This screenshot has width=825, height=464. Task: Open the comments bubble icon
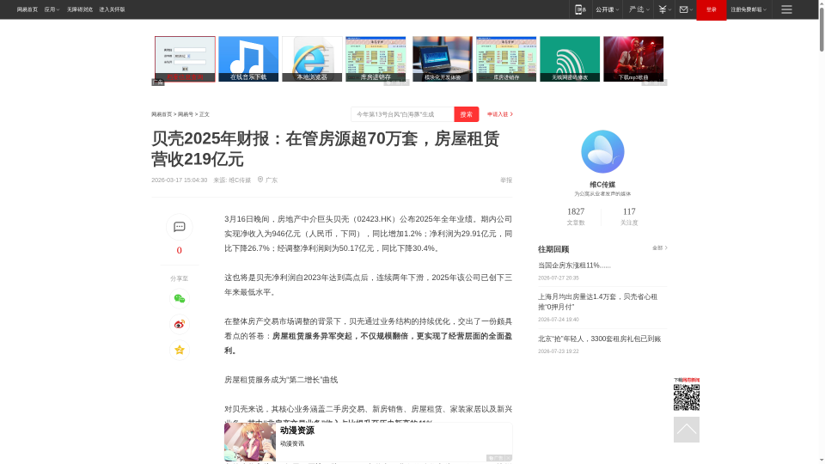179,227
